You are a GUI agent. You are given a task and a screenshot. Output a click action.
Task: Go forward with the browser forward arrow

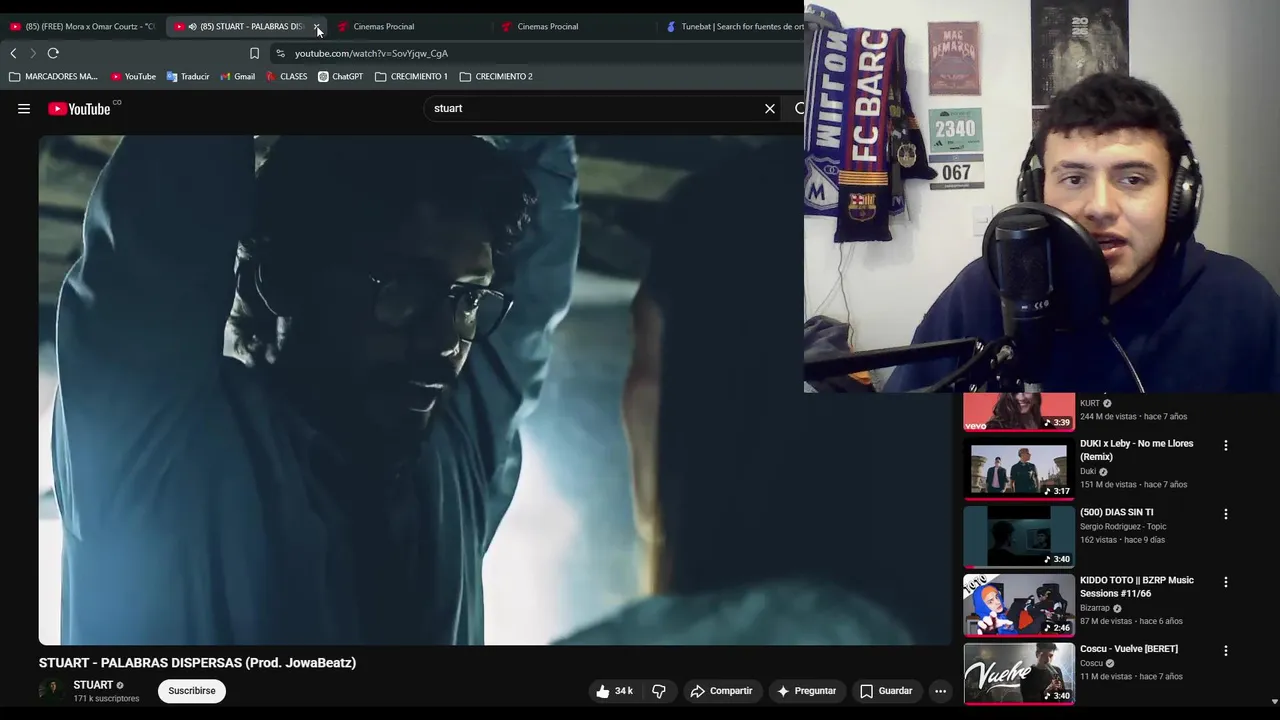pos(33,53)
